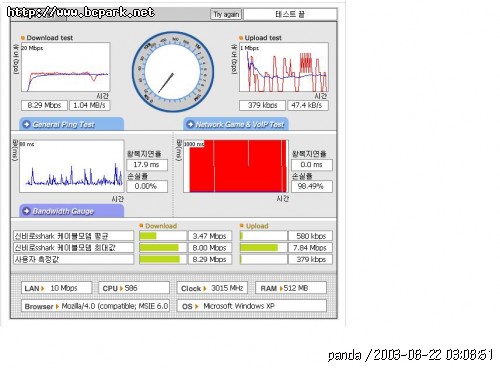Click the 8.29 Mbps gauge table value
The height and width of the screenshot is (368, 500).
click(210, 259)
